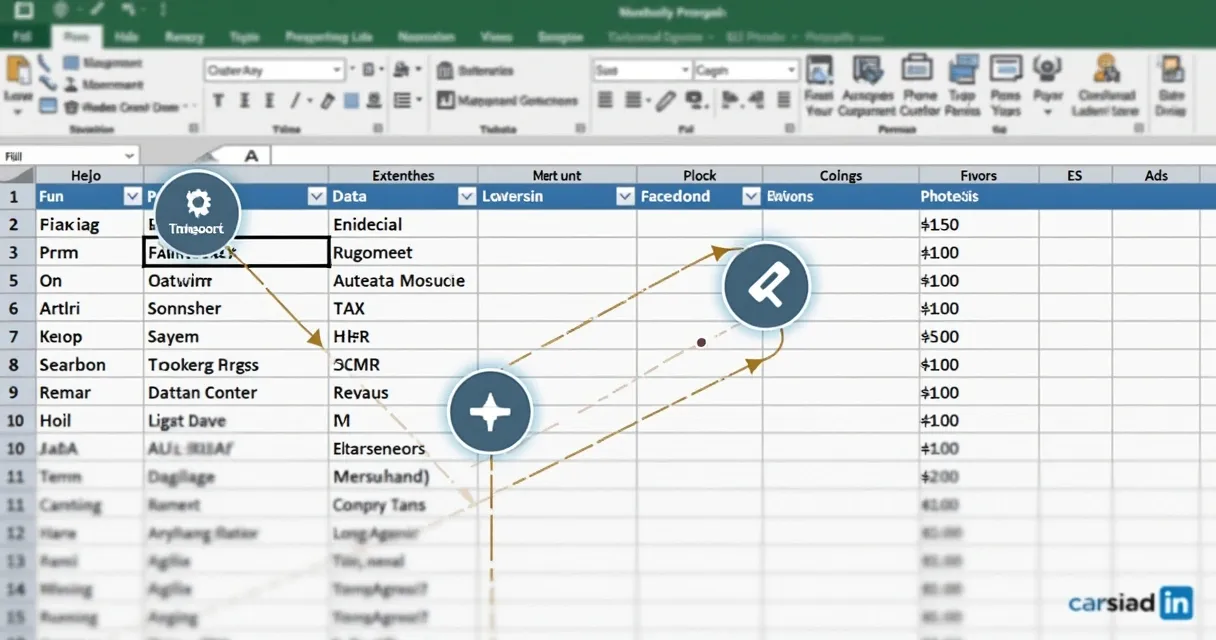Click the pencil icon in the alignment group
This screenshot has height=640, width=1216.
pyautogui.click(x=664, y=100)
